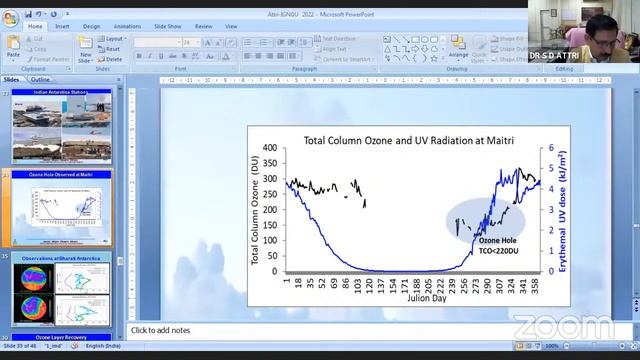Decrease font size with Shrink Font
The width and height of the screenshot is (640, 360).
pyautogui.click(x=218, y=42)
